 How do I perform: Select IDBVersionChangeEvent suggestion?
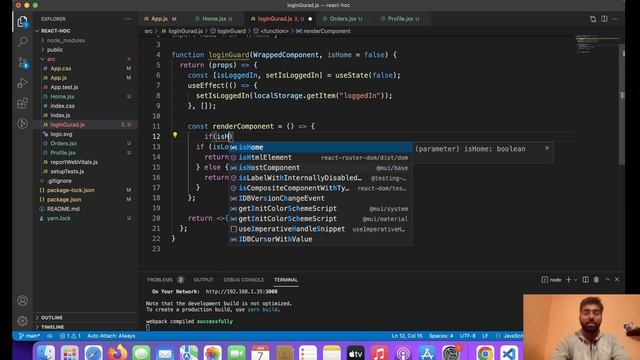pyautogui.click(x=320, y=198)
